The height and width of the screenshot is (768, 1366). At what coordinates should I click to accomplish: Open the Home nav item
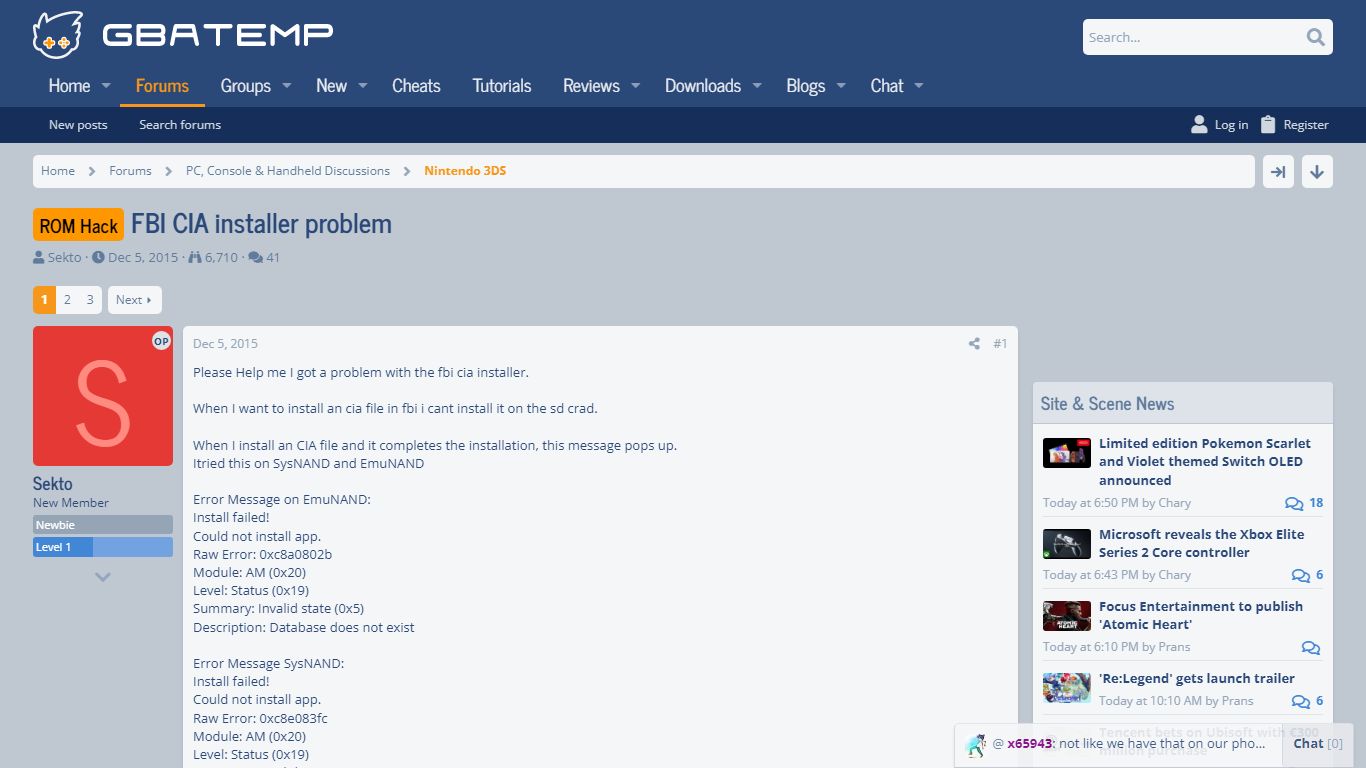click(x=69, y=86)
